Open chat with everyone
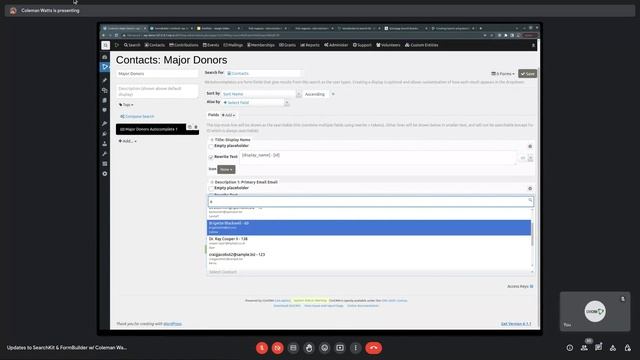The height and width of the screenshot is (360, 640). pos(598,347)
